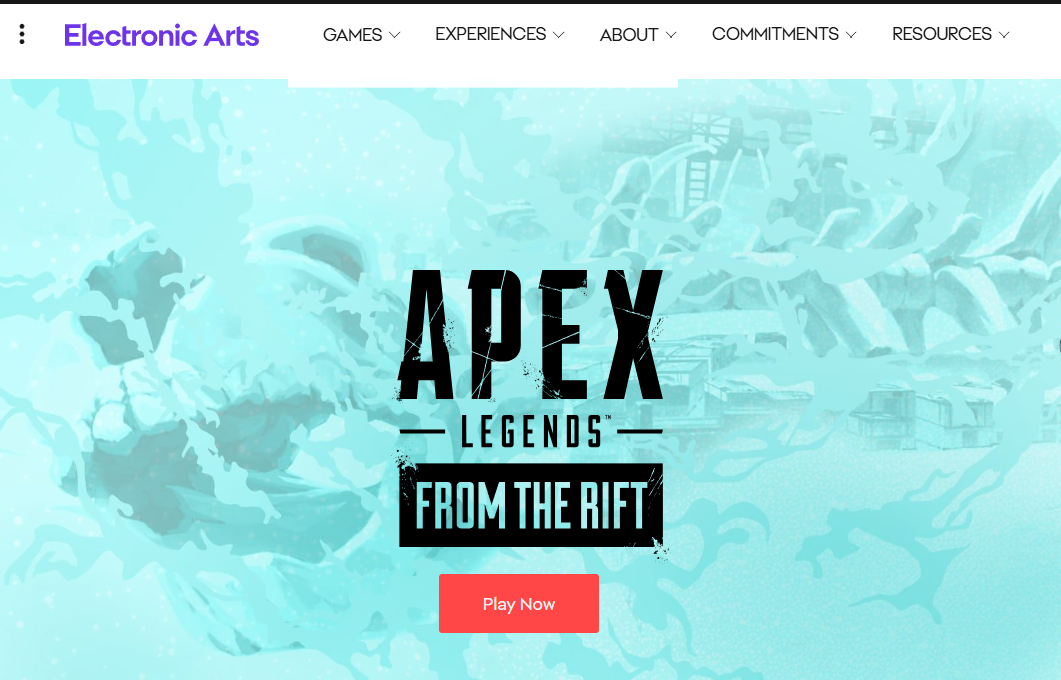The image size is (1061, 680).
Task: Click the red Play Now button
Action: [519, 604]
